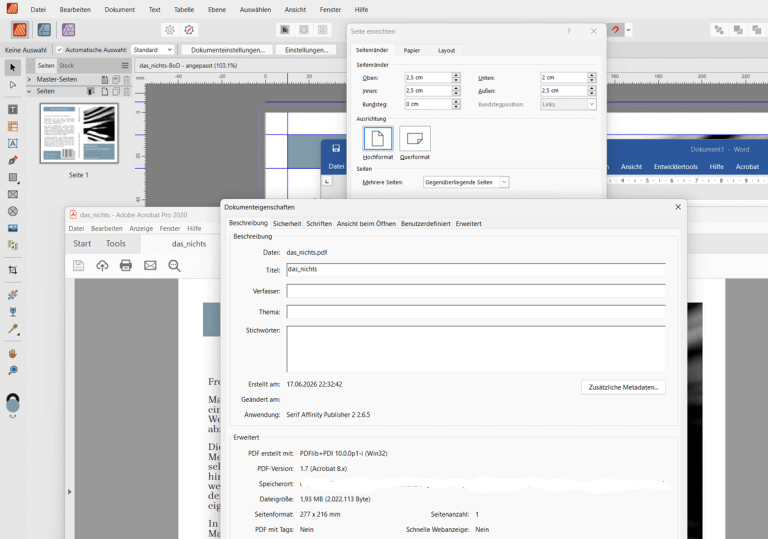Switch to the Layout tab
The width and height of the screenshot is (768, 539).
click(446, 50)
